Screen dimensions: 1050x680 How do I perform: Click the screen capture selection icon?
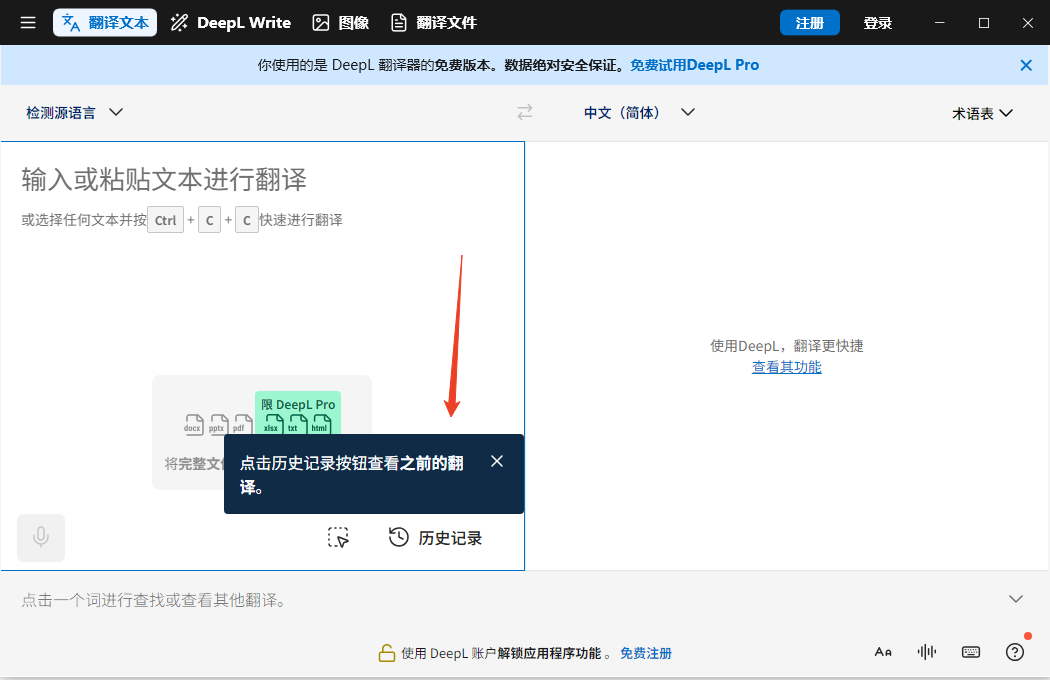point(338,537)
